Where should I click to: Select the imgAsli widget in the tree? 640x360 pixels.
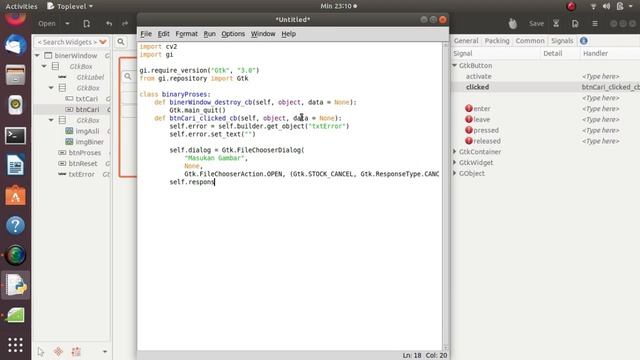[x=87, y=131]
